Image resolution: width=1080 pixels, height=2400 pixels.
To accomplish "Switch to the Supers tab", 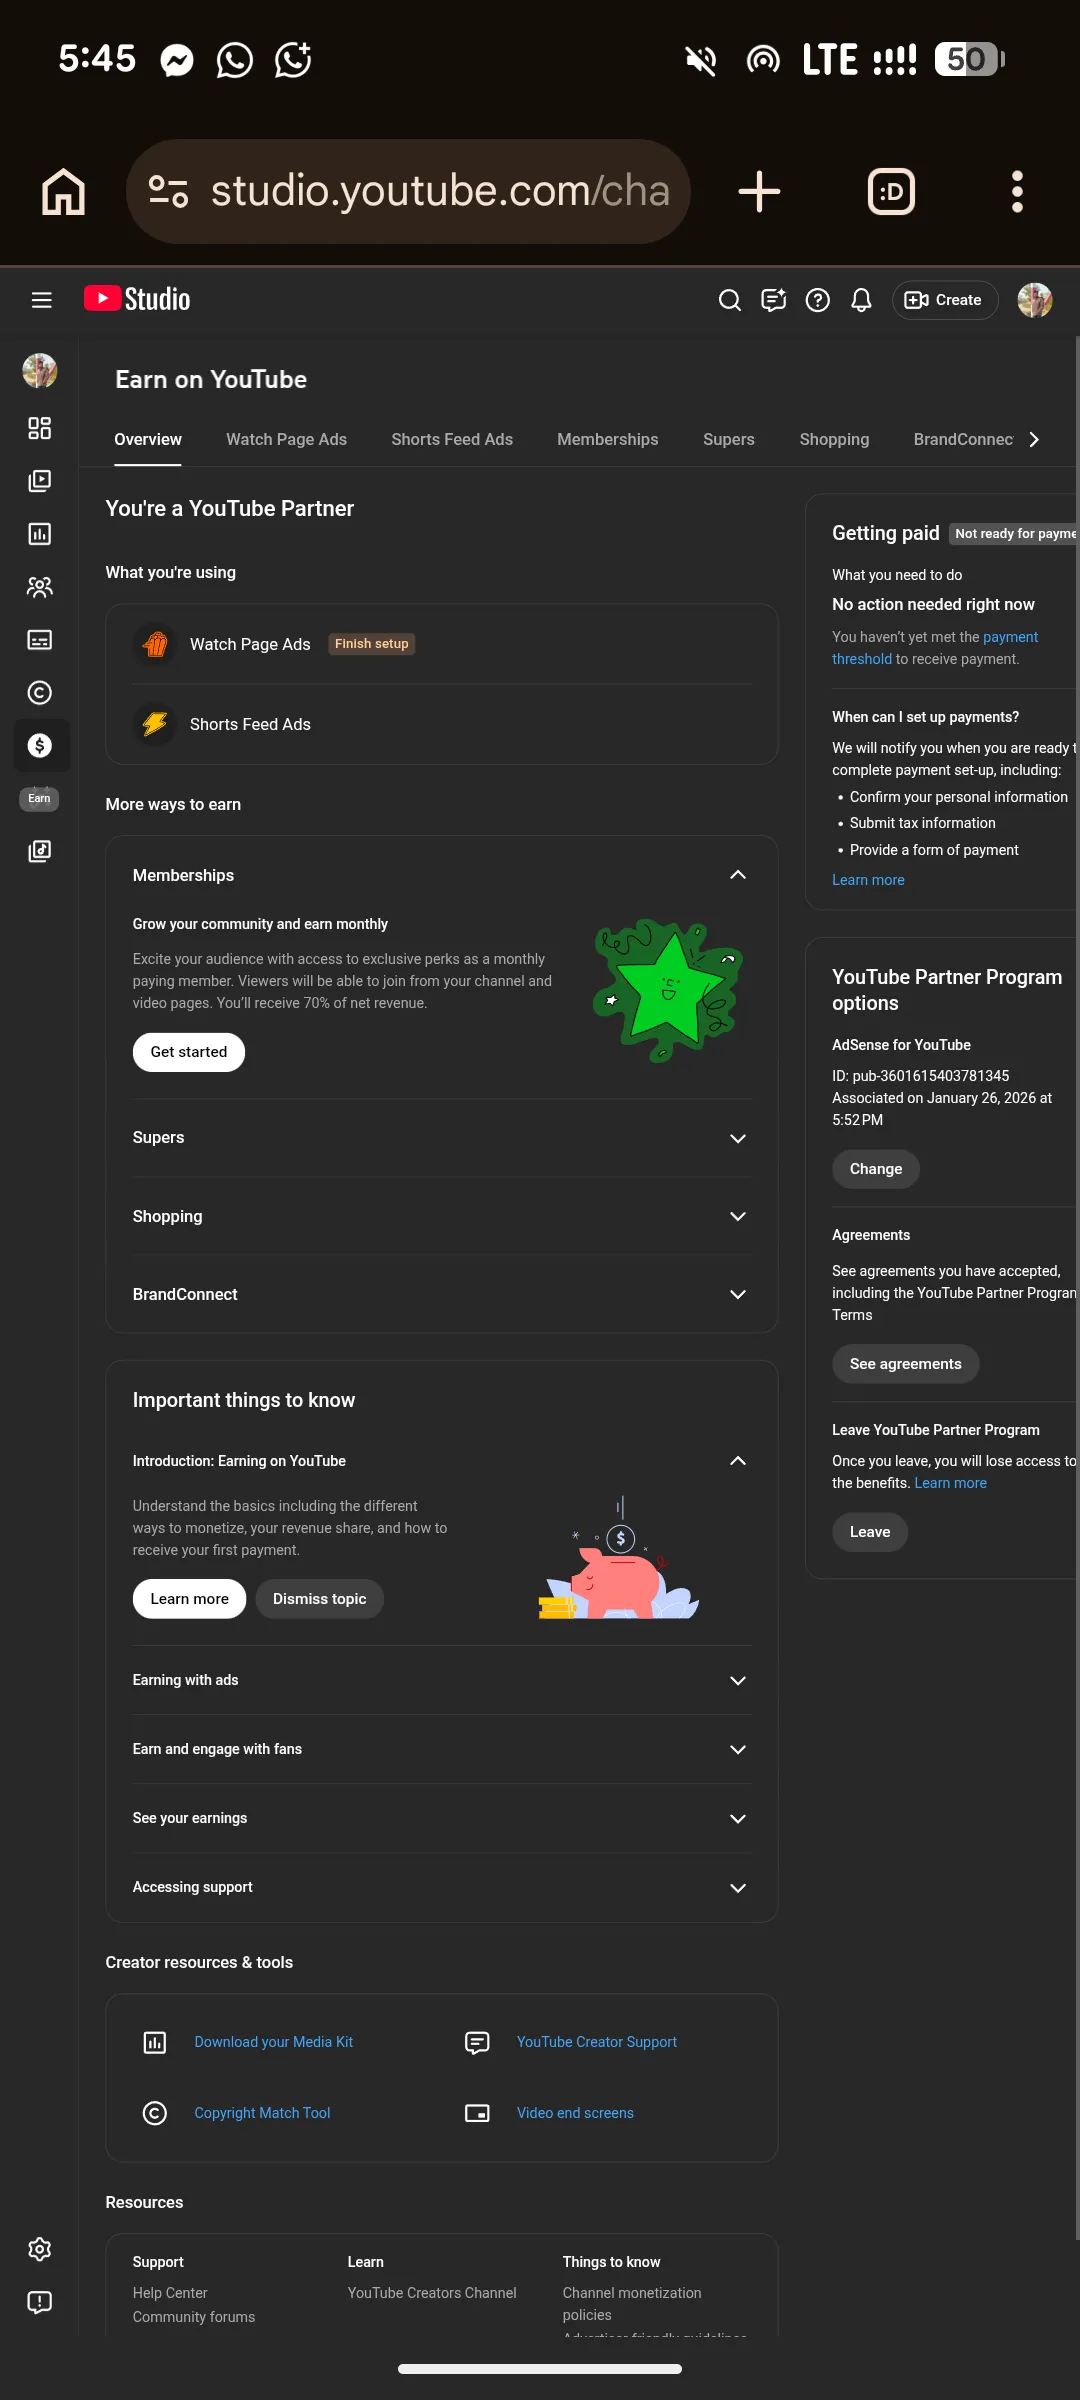I will pos(729,440).
